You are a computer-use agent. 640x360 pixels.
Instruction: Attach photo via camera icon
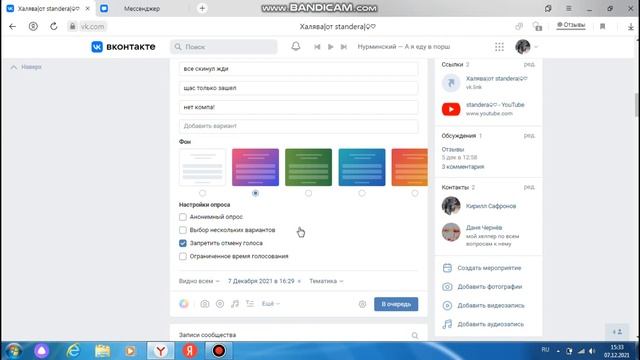coord(205,304)
